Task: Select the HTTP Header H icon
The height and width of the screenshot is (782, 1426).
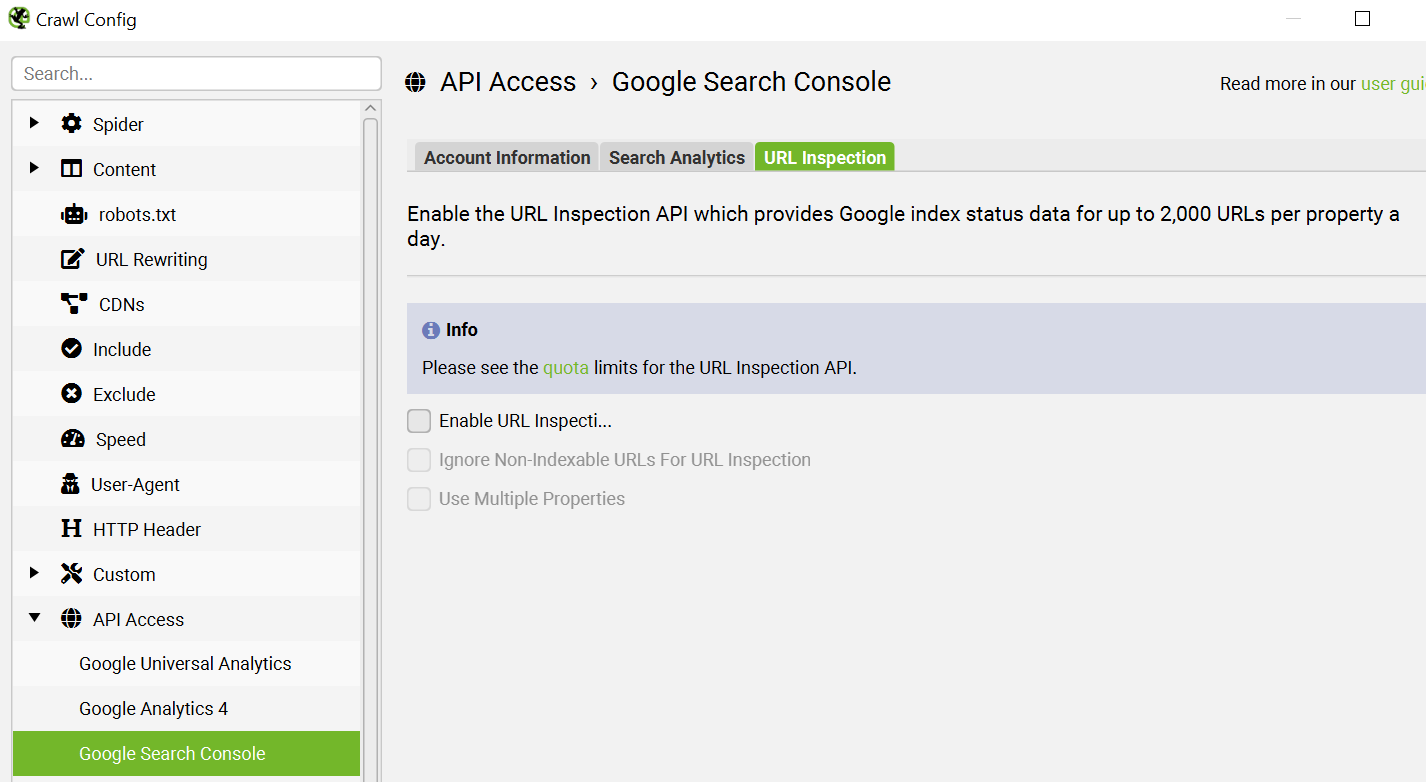Action: [71, 529]
